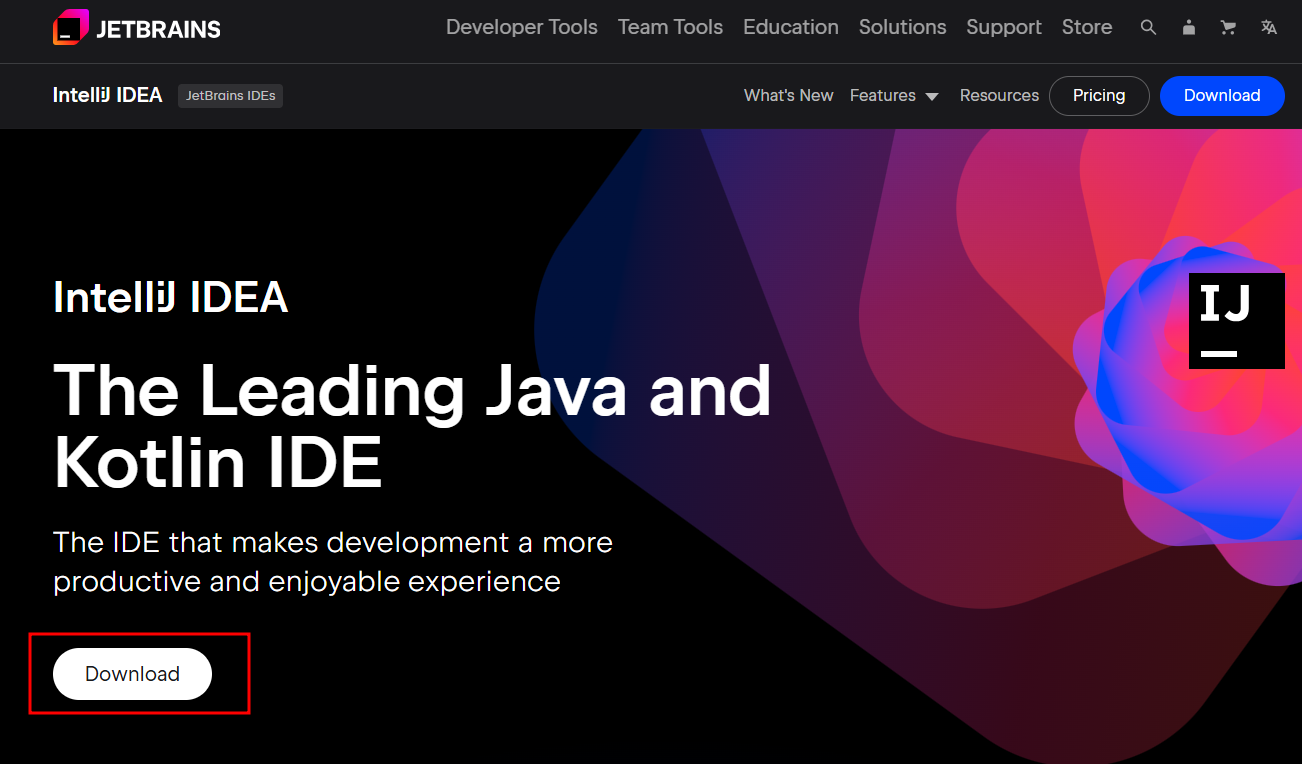Go to the Store
1302x764 pixels.
1087,27
